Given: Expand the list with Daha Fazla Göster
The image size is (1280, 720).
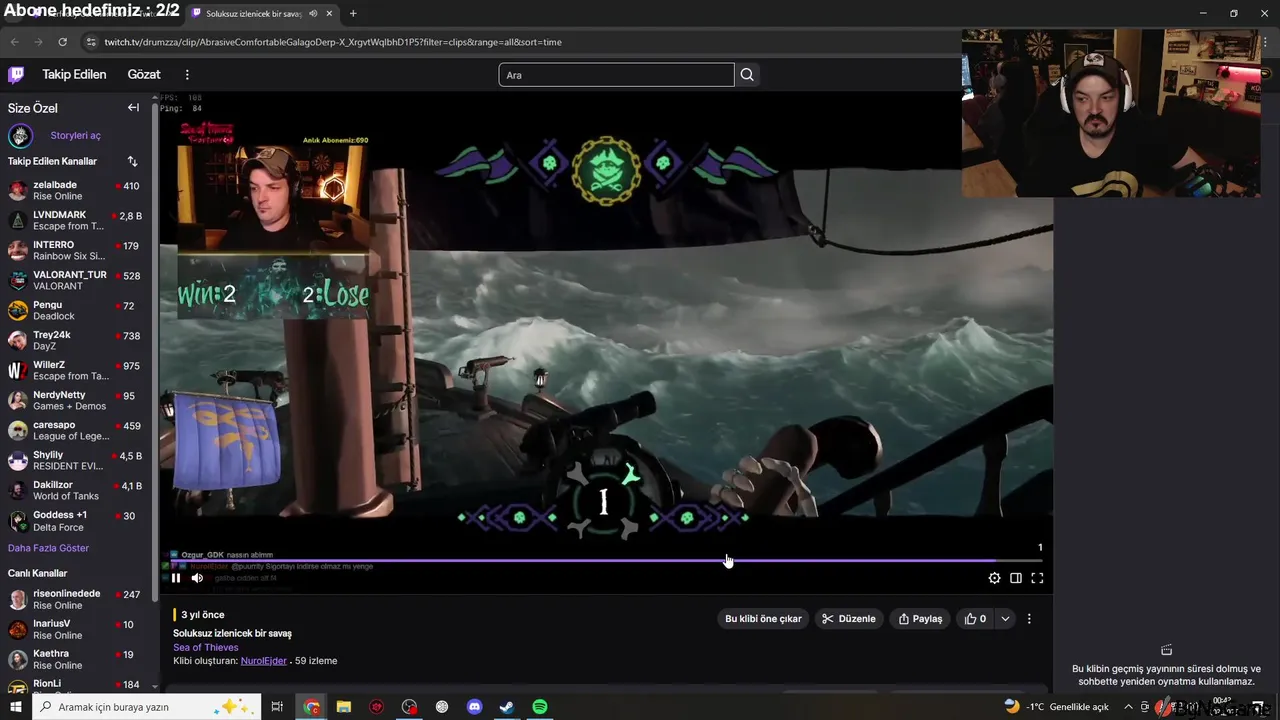Looking at the screenshot, I should (x=48, y=548).
